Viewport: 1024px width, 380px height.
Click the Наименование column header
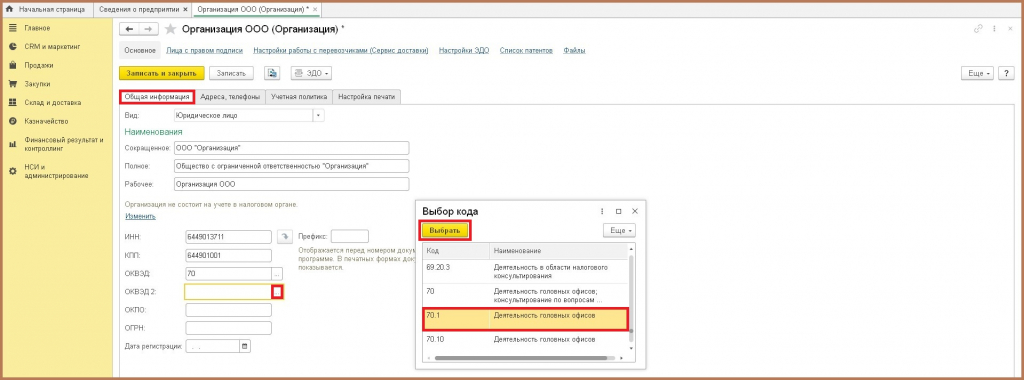coord(558,251)
